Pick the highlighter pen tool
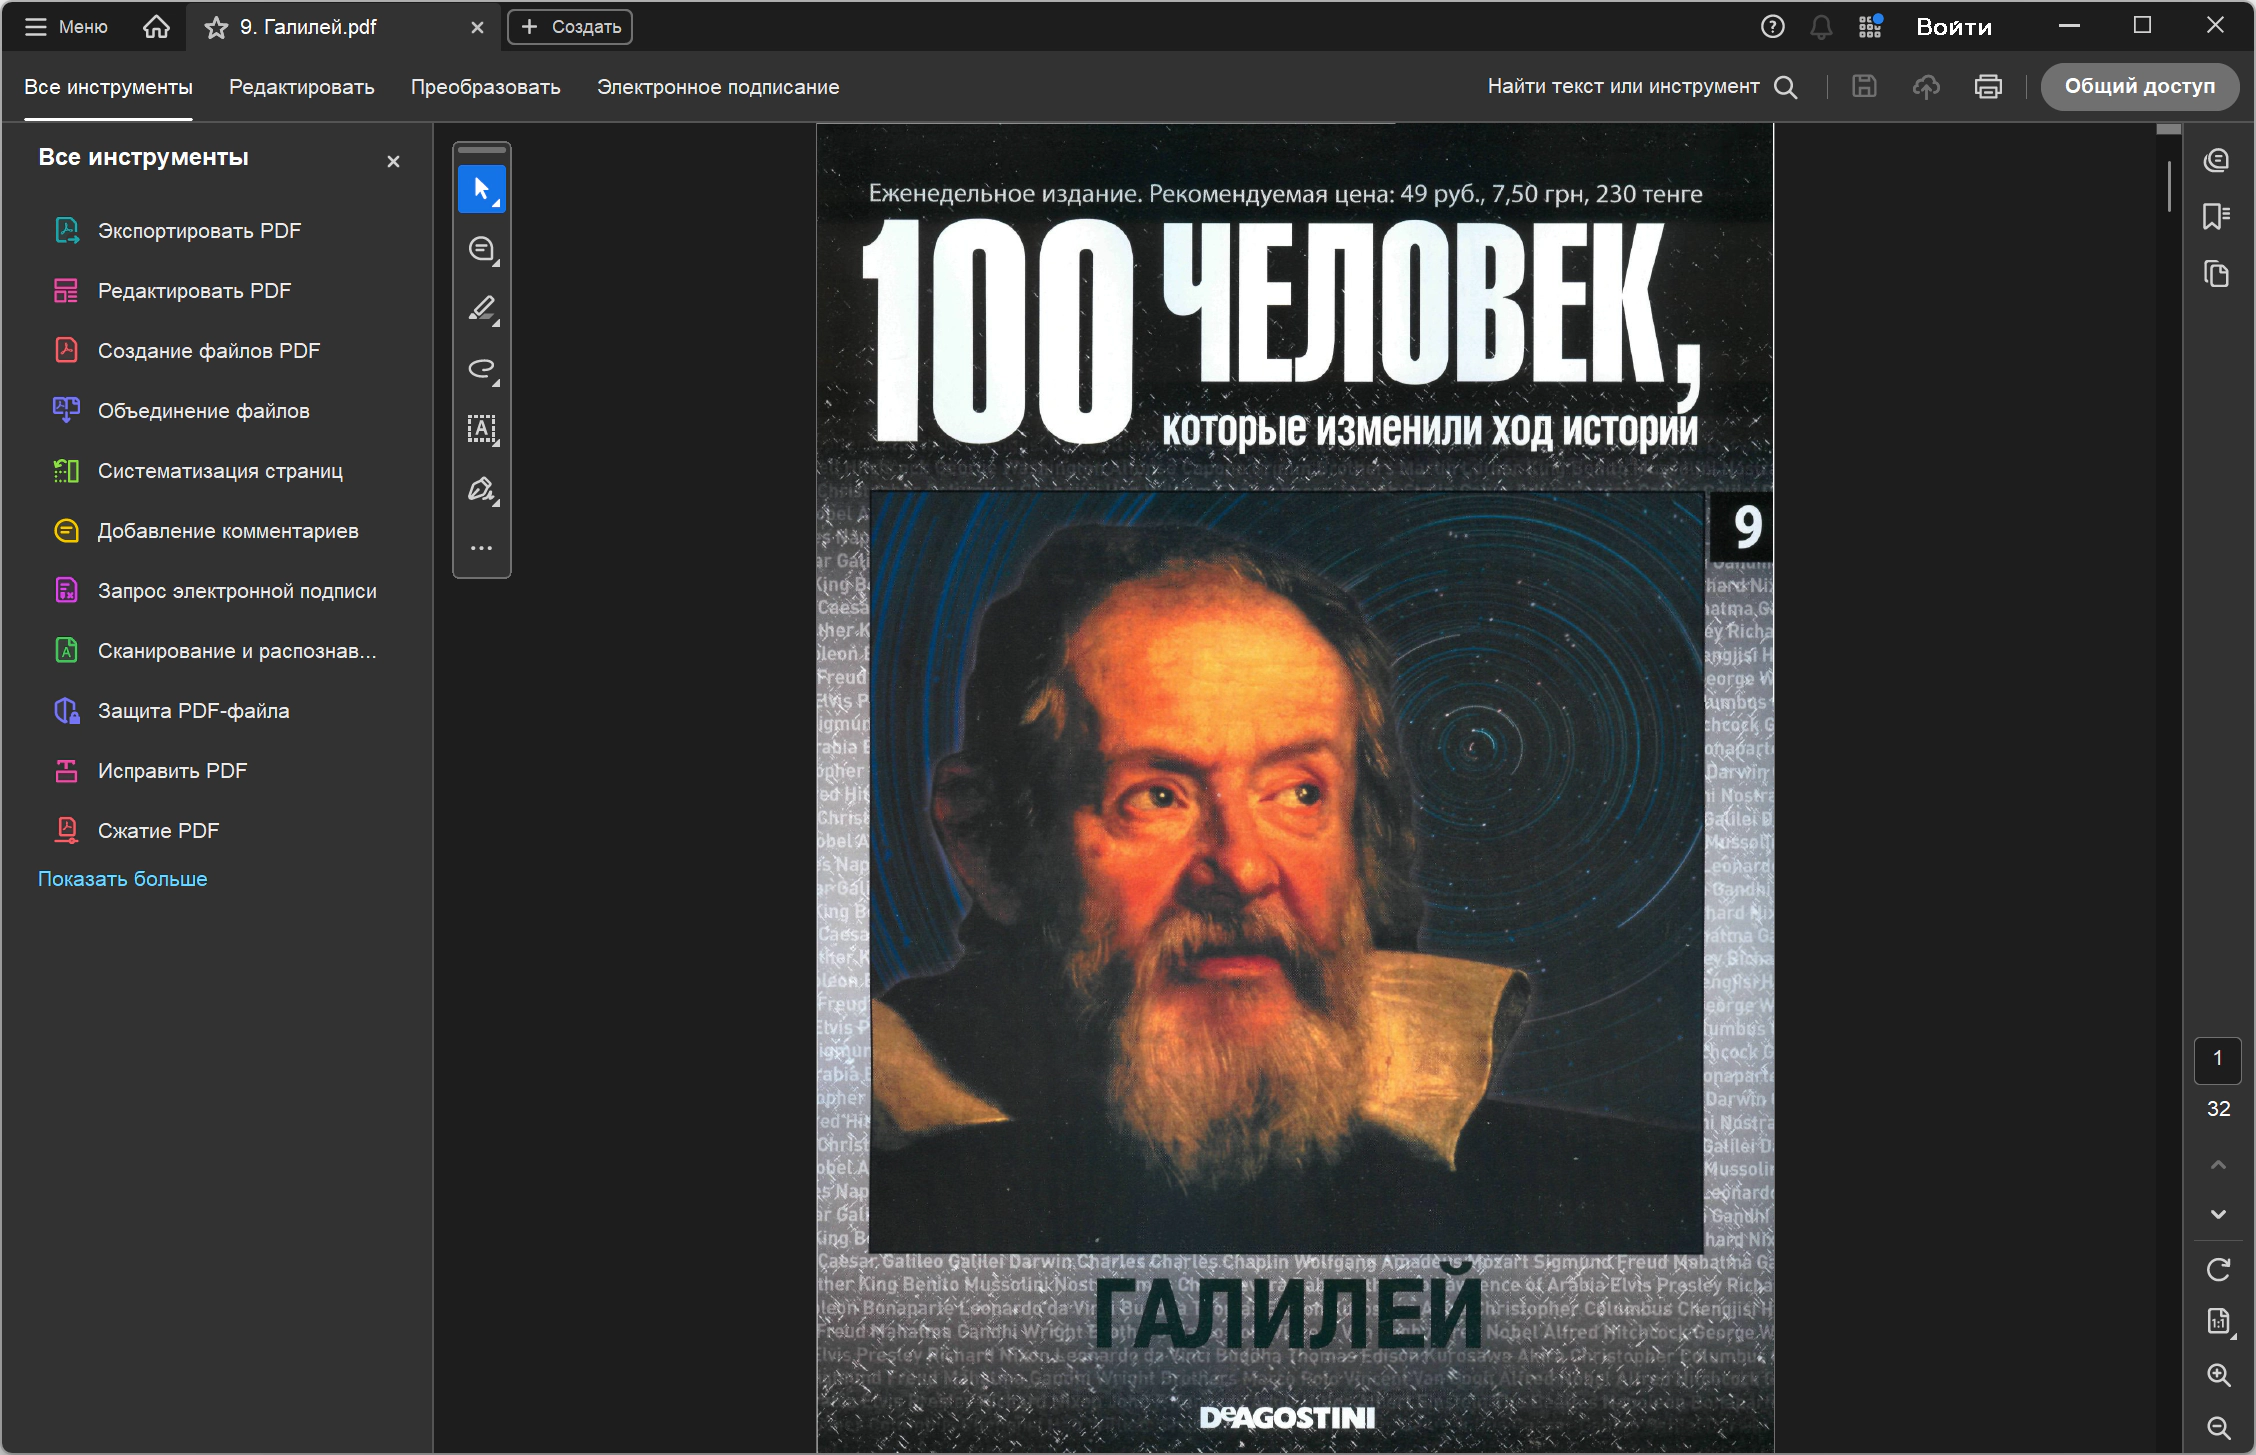This screenshot has height=1455, width=2256. pyautogui.click(x=482, y=309)
